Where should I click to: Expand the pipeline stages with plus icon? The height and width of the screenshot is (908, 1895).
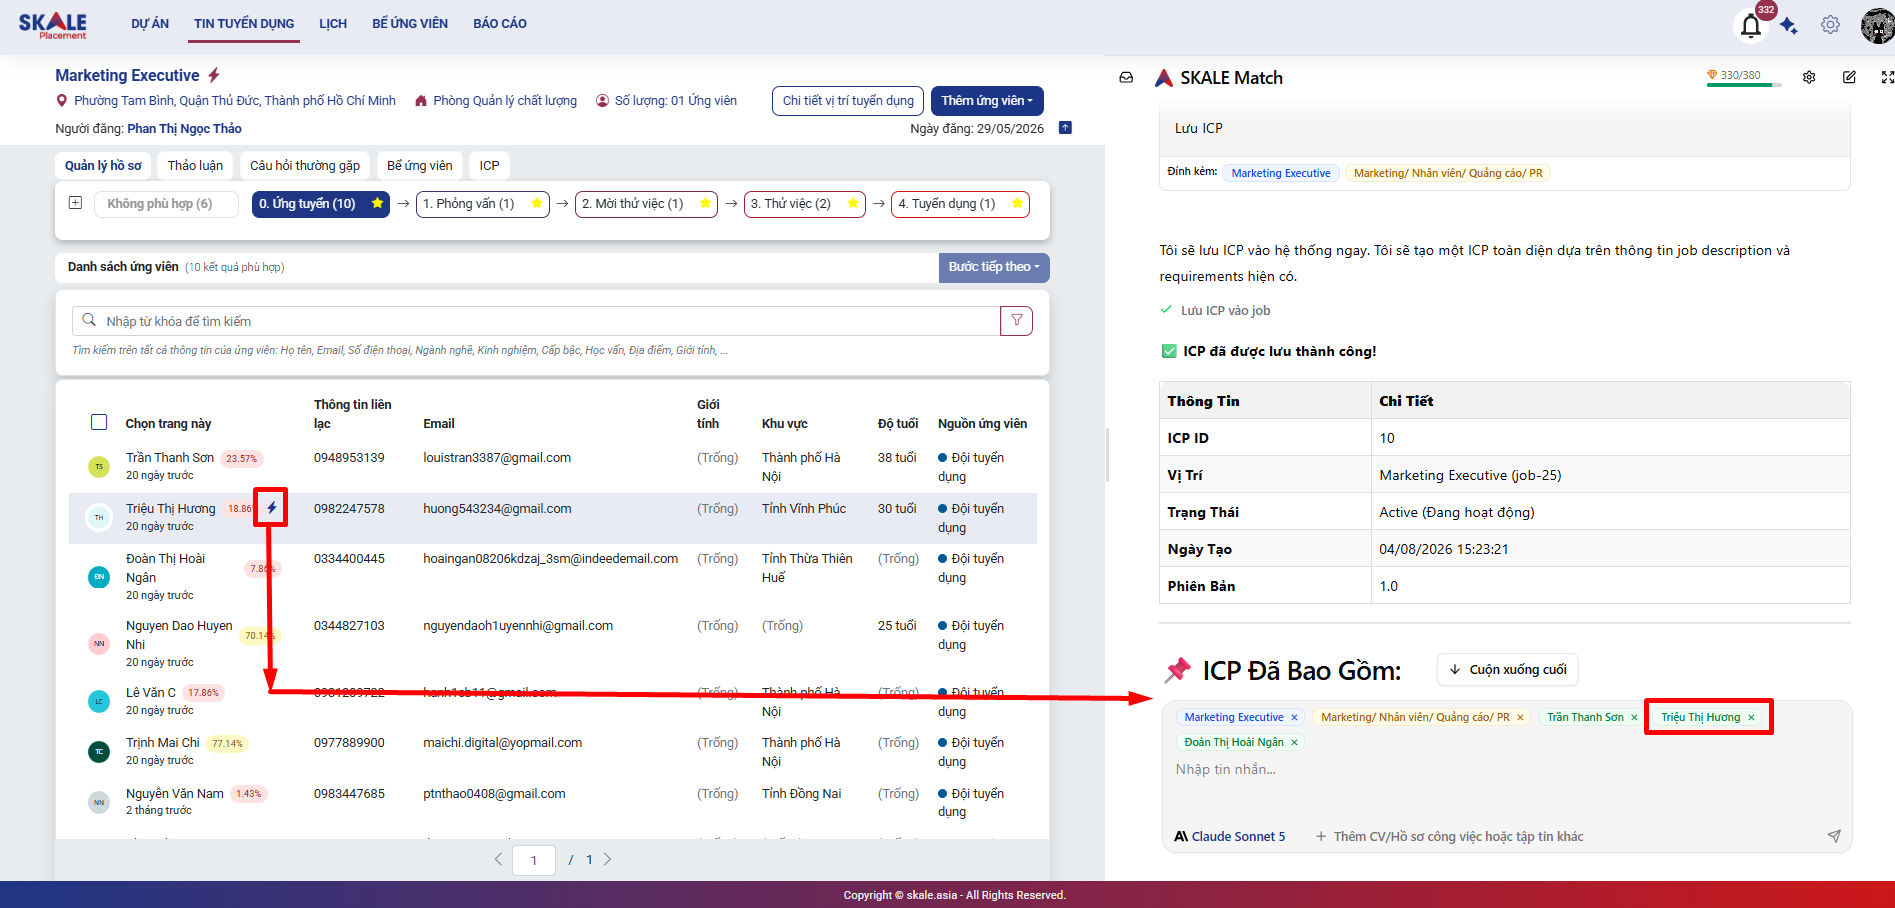click(x=75, y=203)
